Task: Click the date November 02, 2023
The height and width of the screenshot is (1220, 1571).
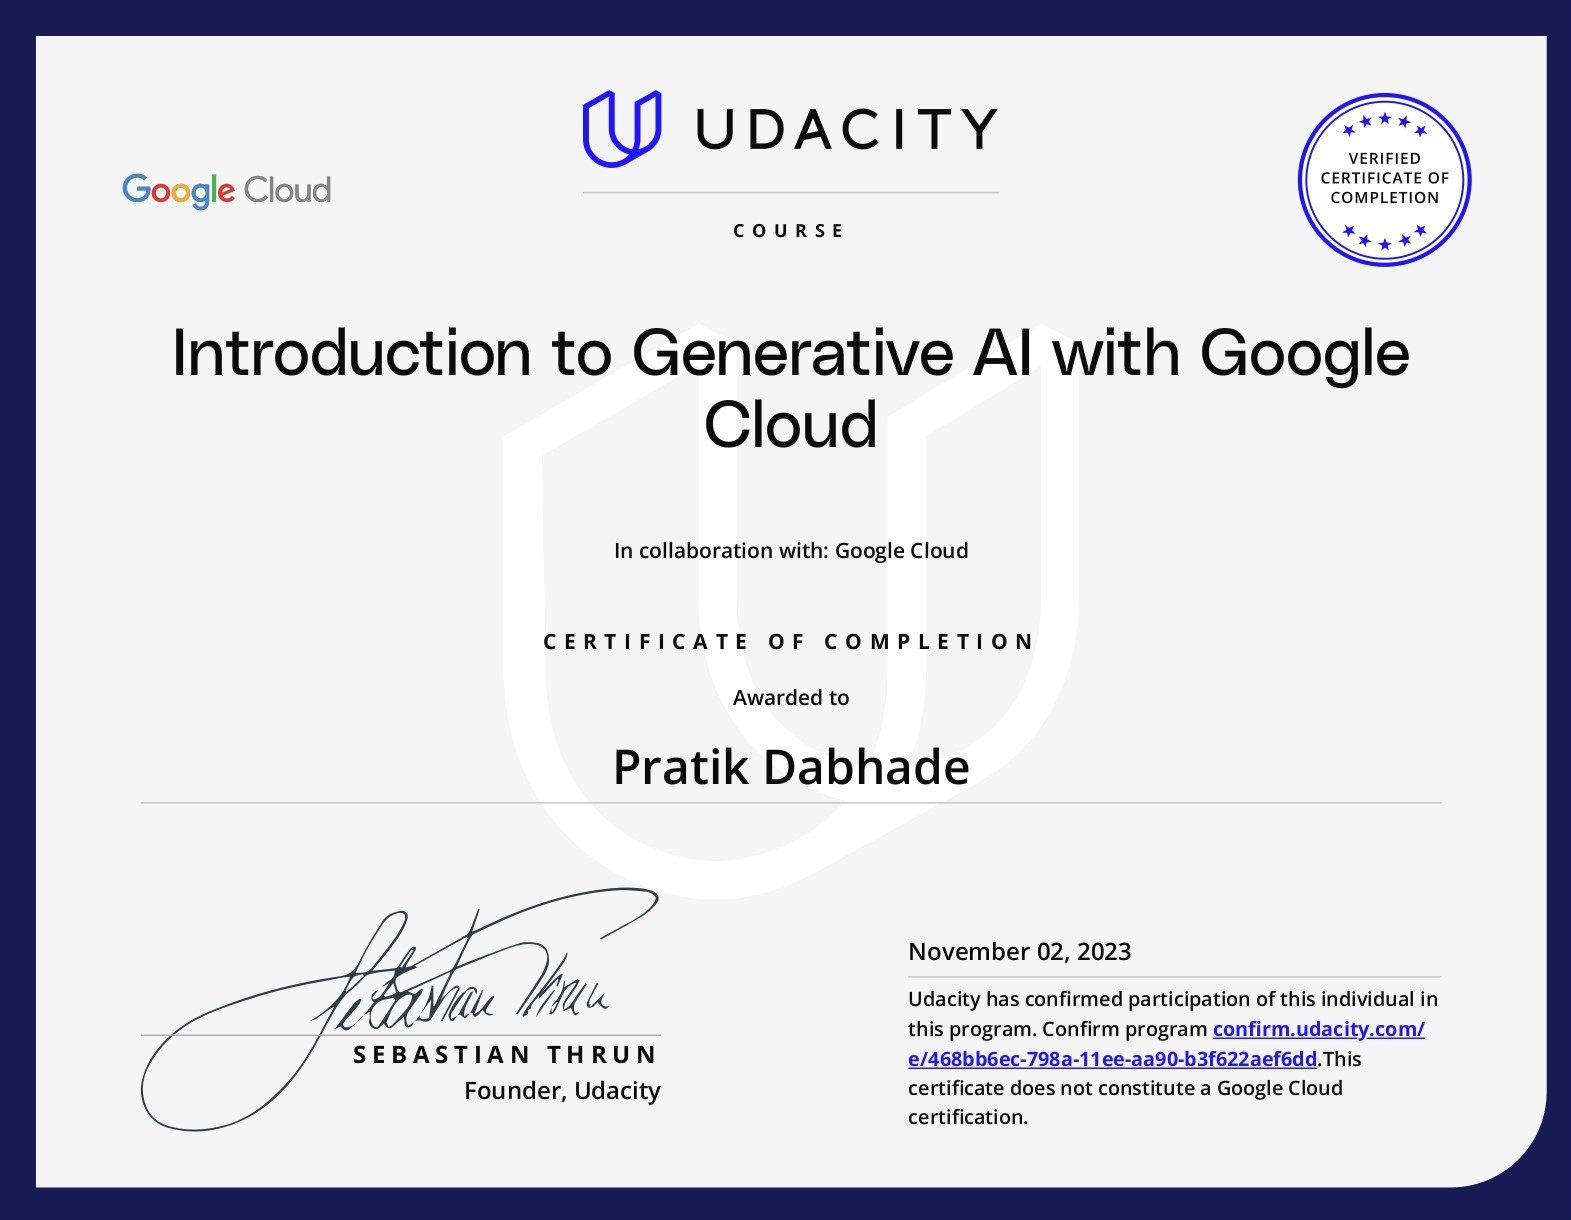Action: (x=1020, y=952)
